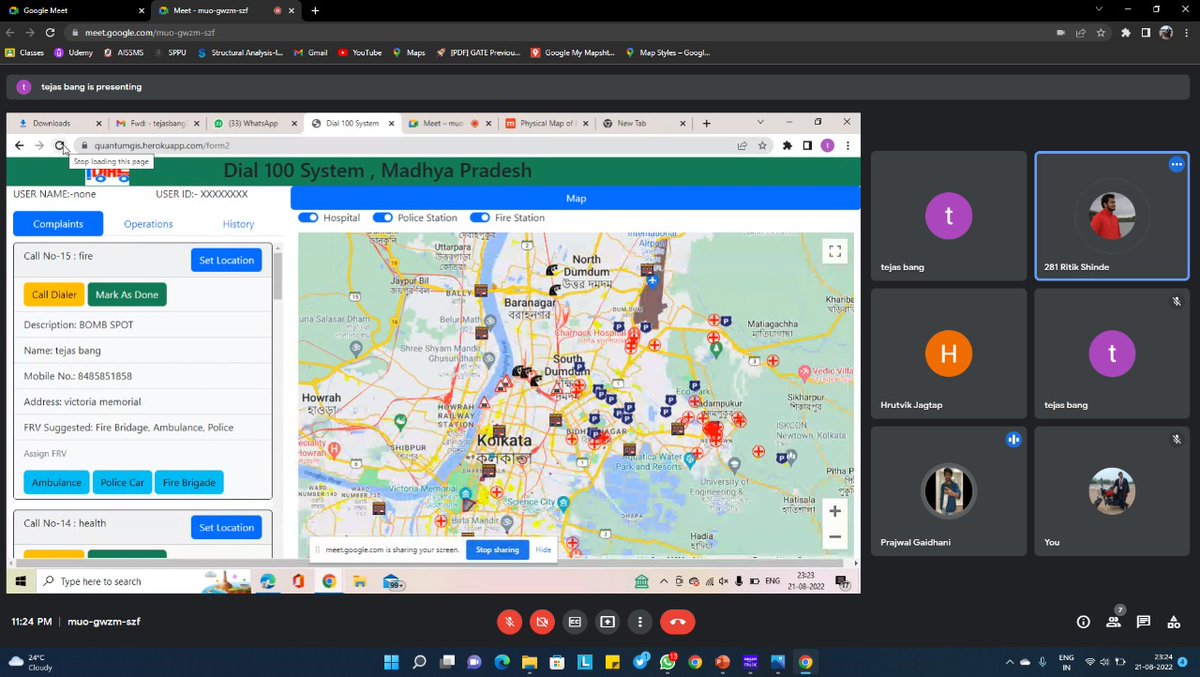Screen dimensions: 1200x677
Task: Toggle the Fire Station layer switch
Action: [x=480, y=217]
